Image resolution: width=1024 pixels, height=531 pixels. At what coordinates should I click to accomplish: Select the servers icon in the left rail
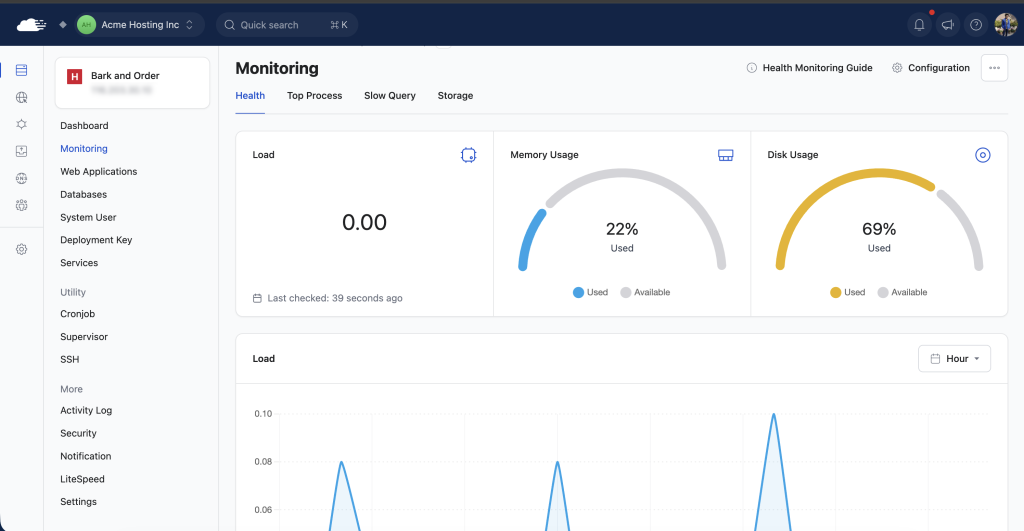[x=22, y=70]
